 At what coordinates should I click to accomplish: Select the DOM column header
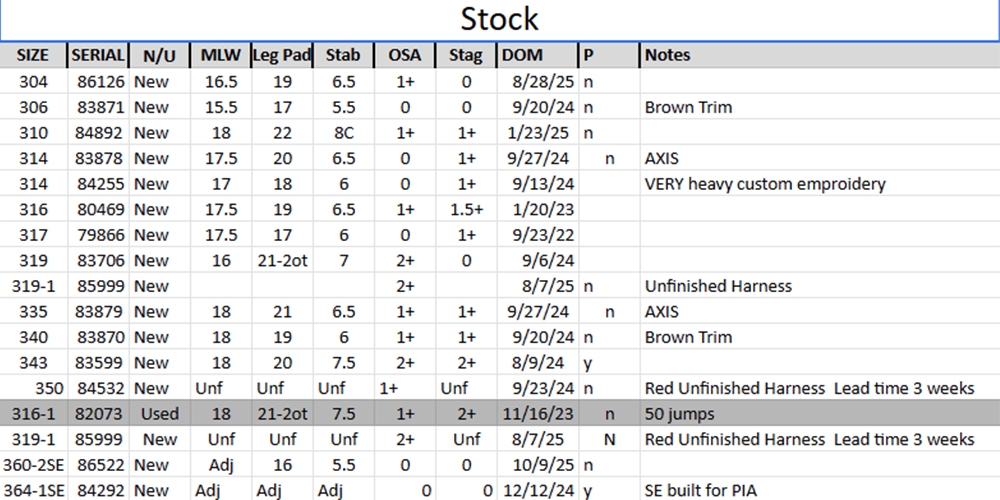coord(522,55)
